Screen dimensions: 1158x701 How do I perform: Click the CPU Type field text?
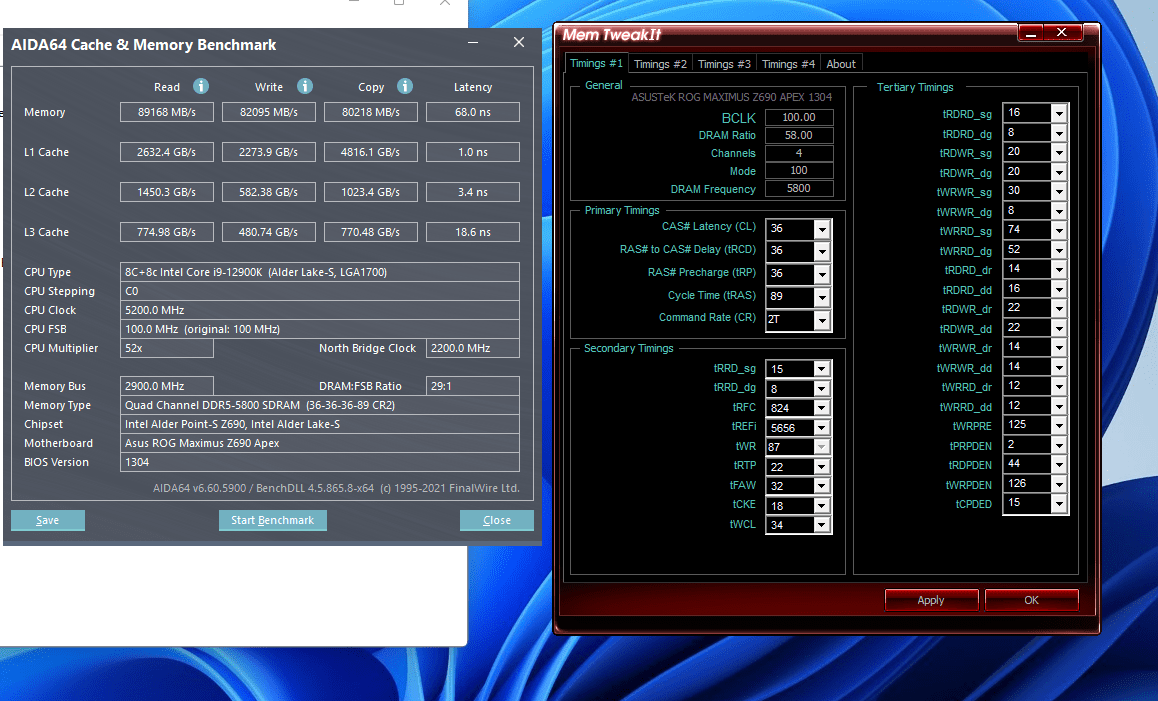(x=320, y=272)
